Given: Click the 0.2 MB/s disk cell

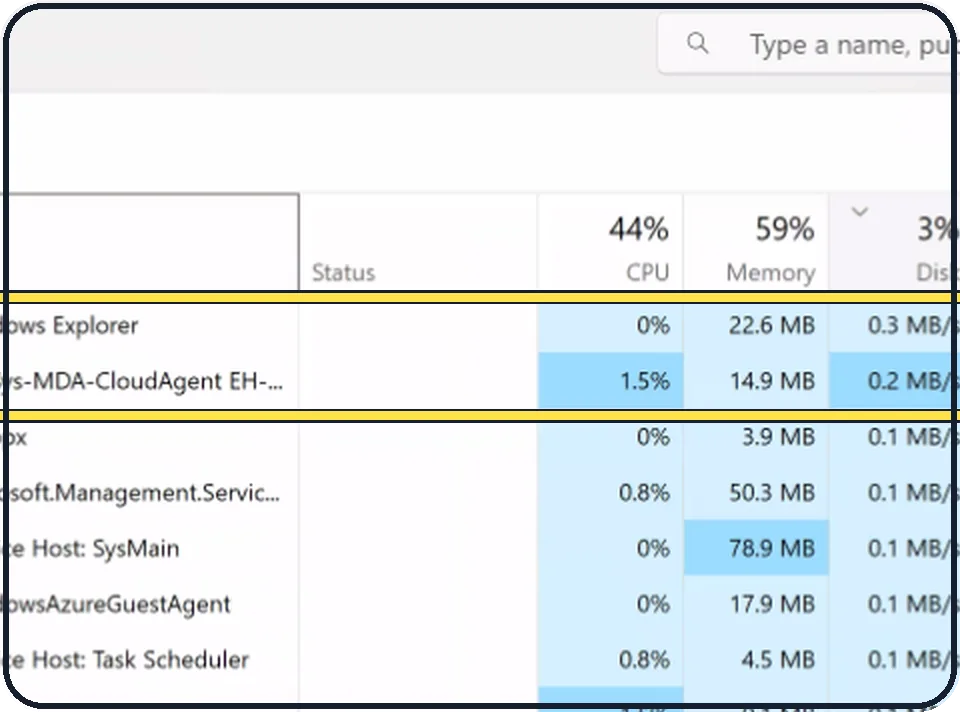Looking at the screenshot, I should [894, 381].
